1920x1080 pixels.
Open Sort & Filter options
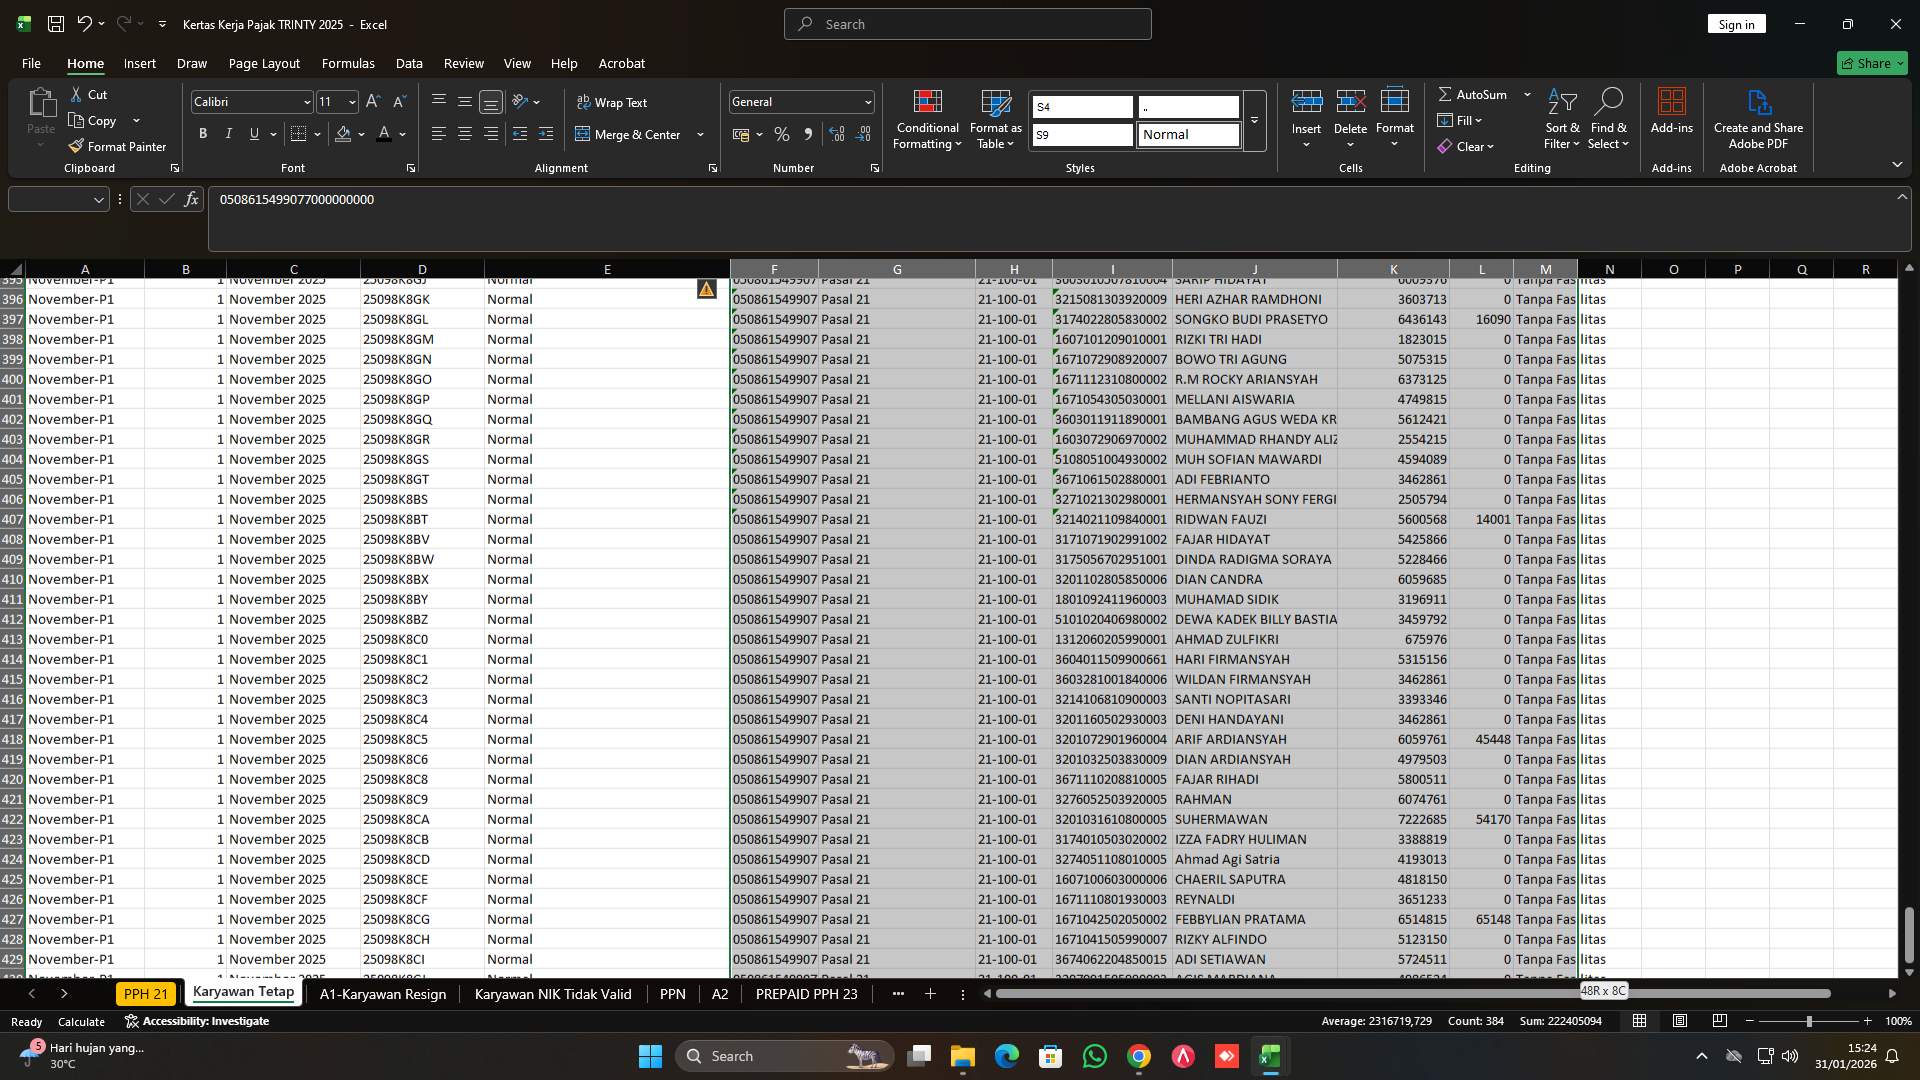[x=1561, y=119]
